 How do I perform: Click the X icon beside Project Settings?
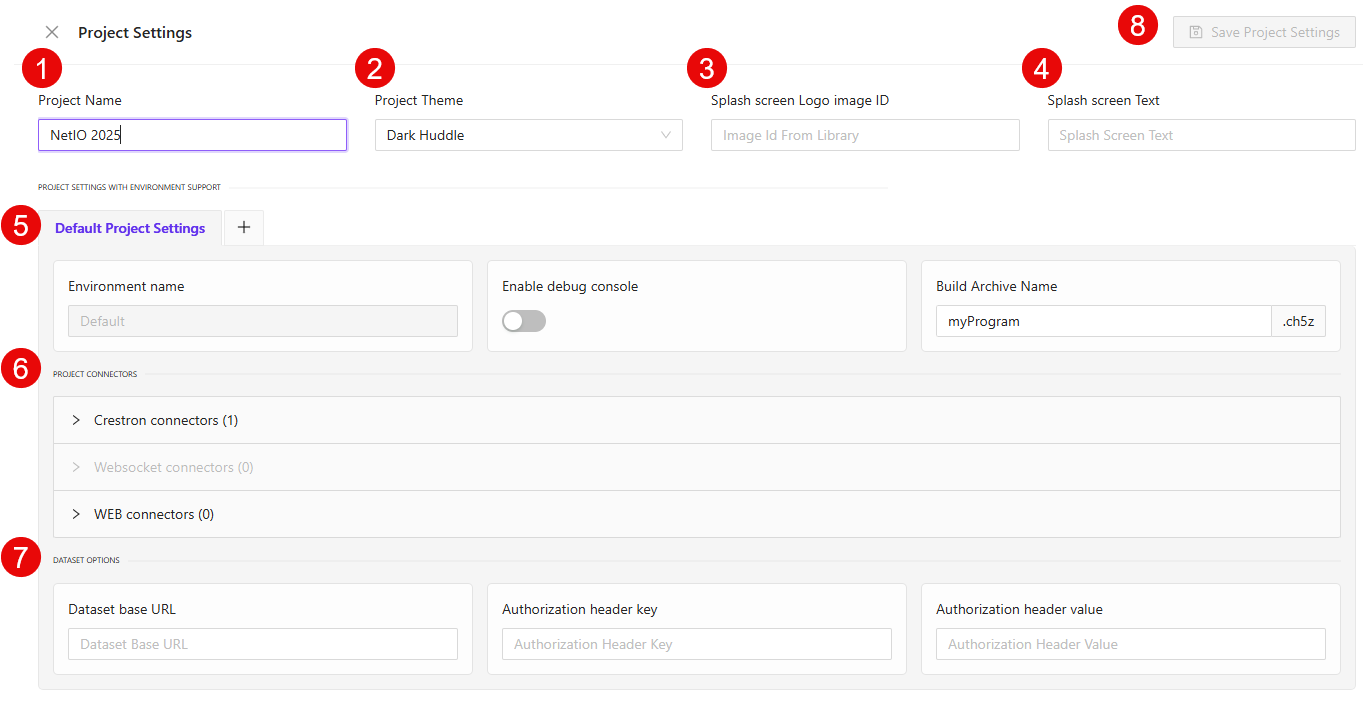coord(51,31)
